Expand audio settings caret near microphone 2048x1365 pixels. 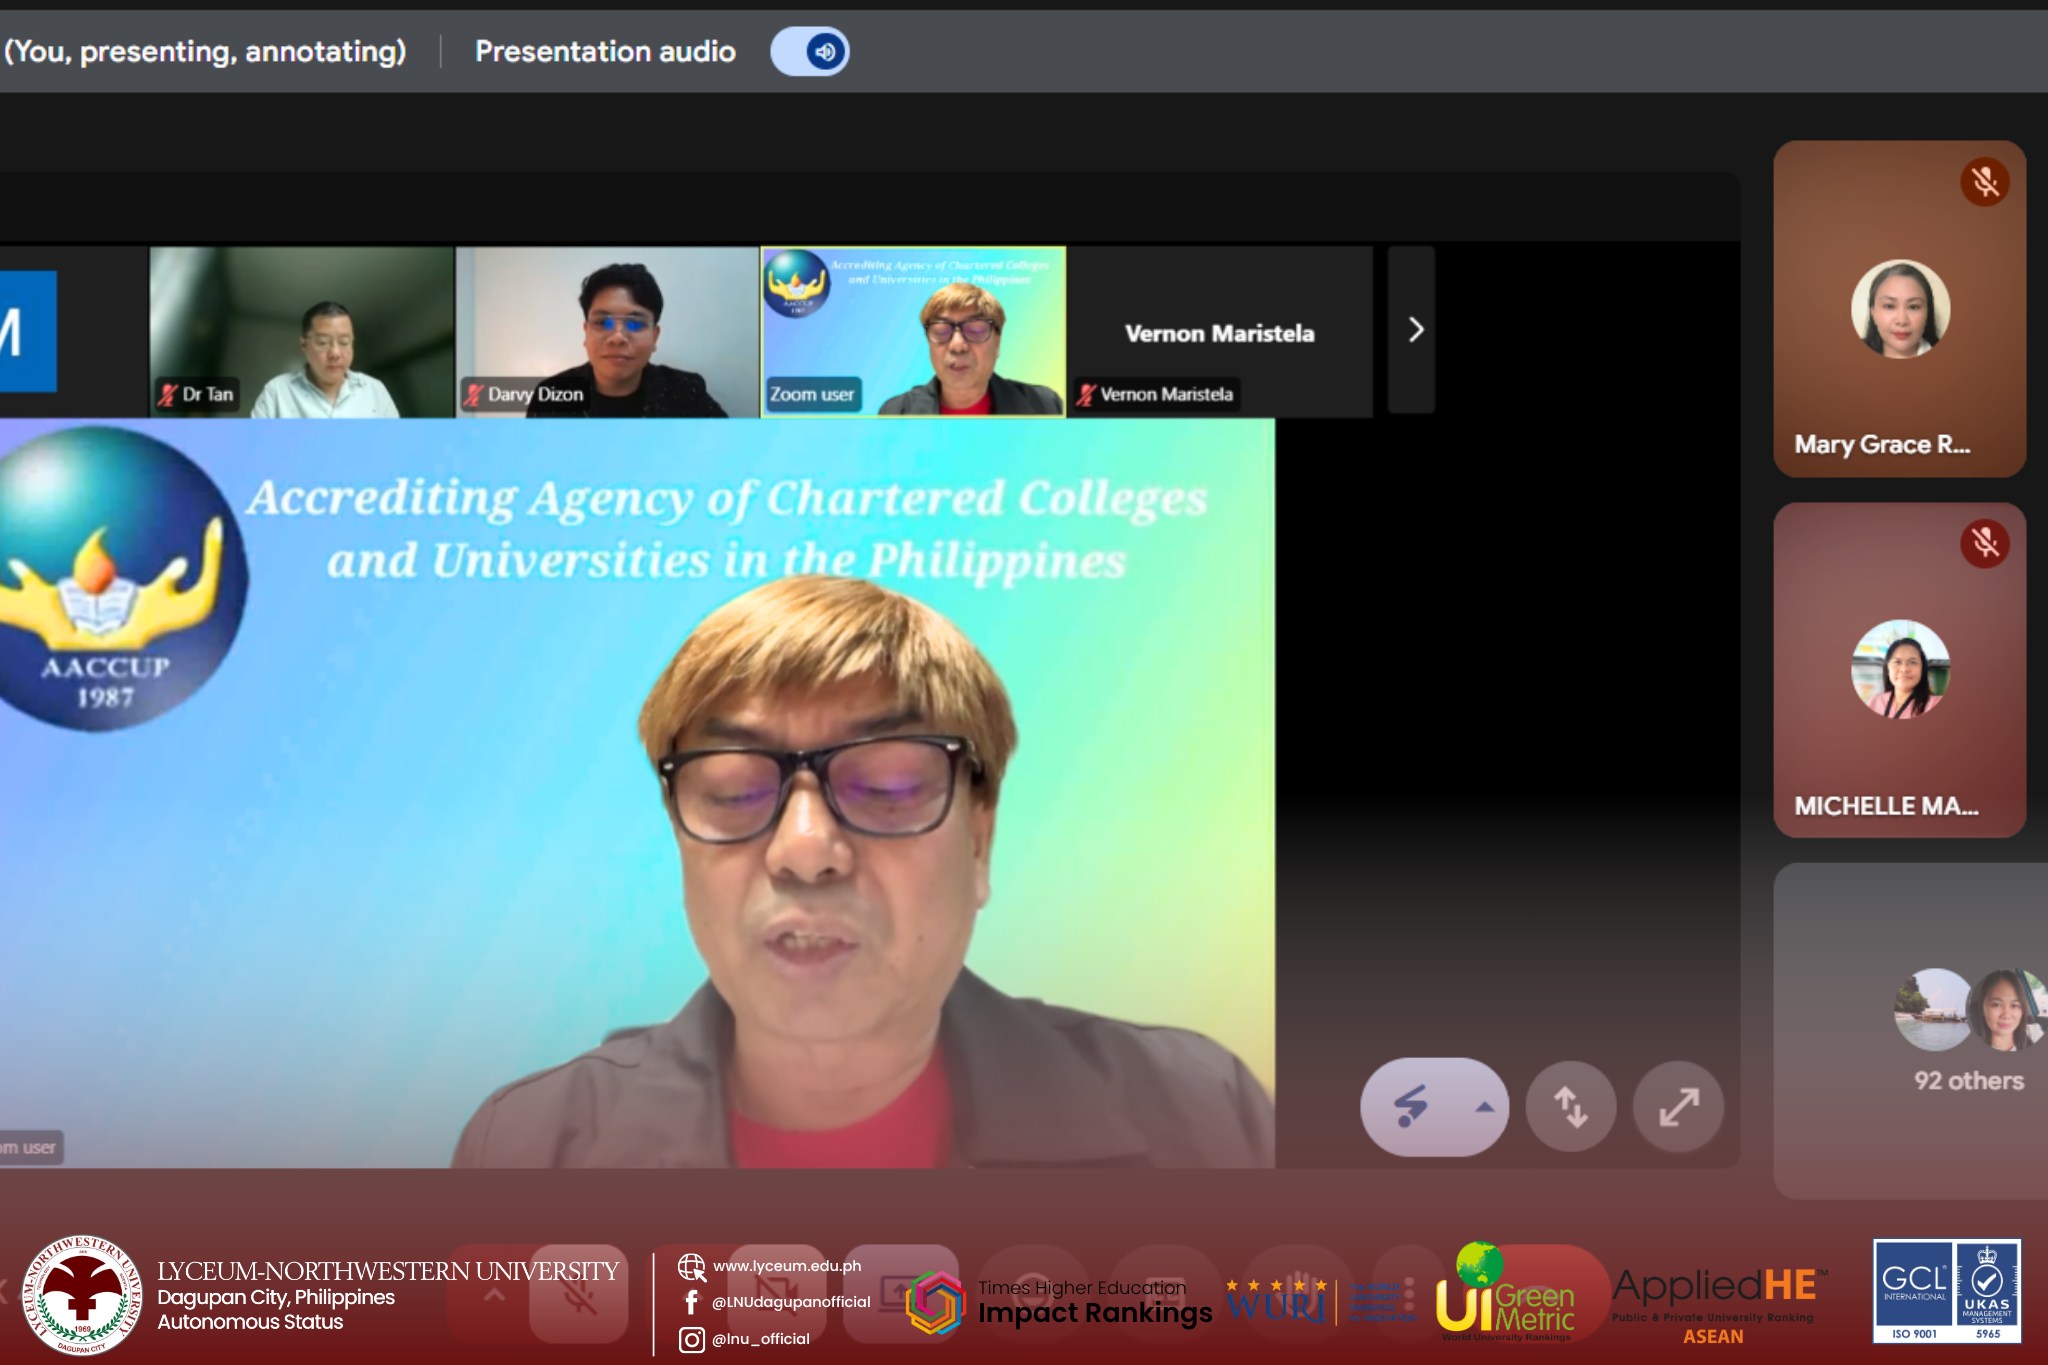pos(493,1295)
